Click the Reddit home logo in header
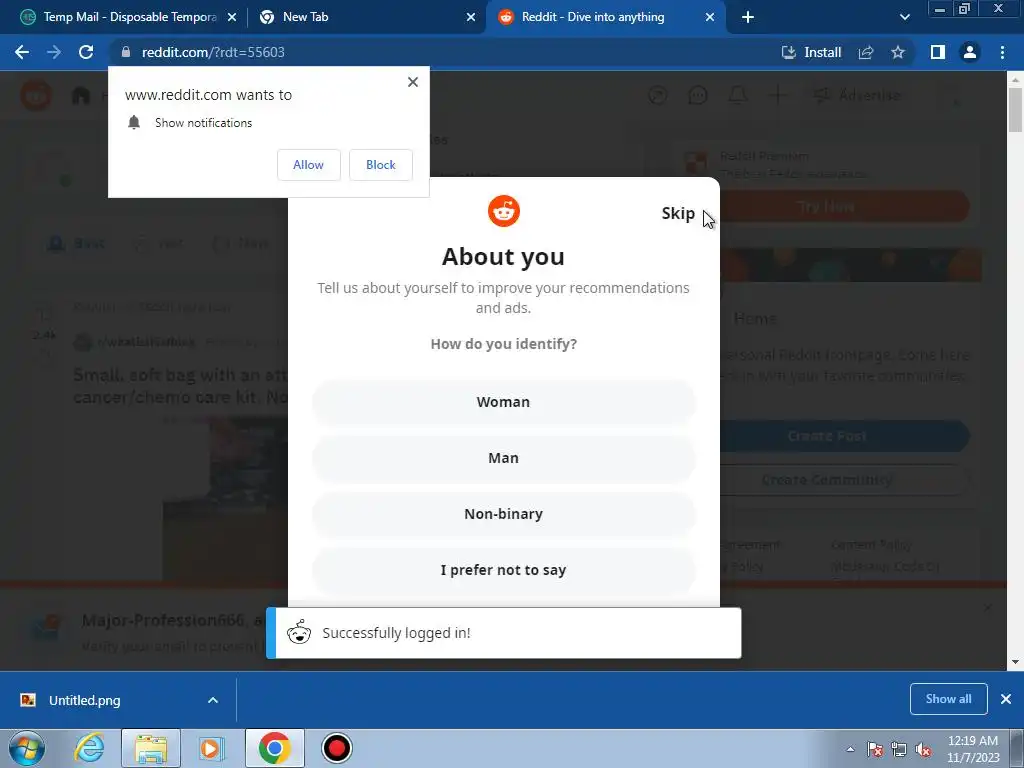 pos(36,95)
